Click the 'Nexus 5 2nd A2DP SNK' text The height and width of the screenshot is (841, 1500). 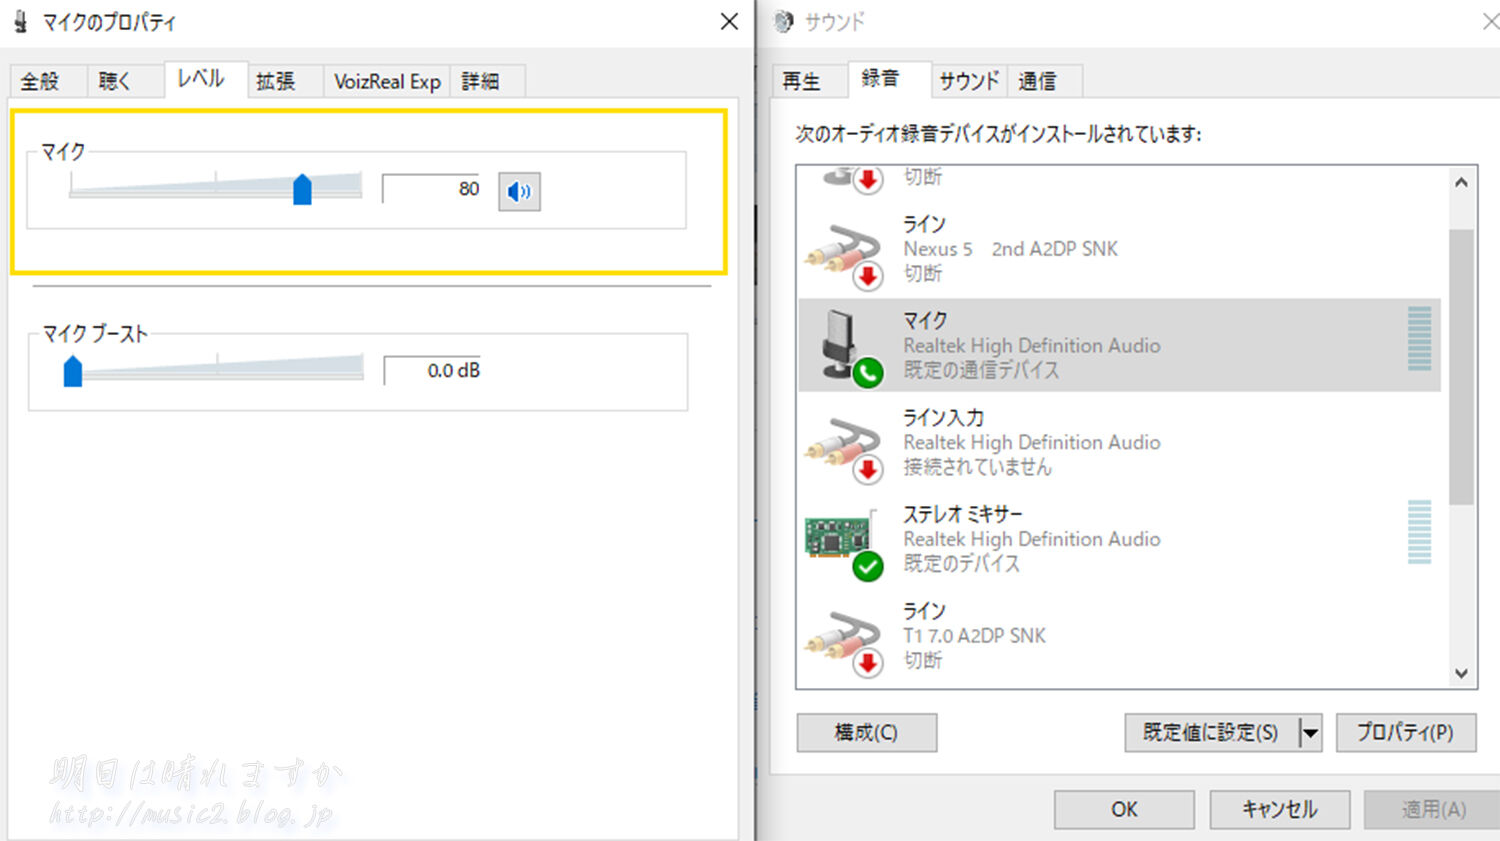1011,249
